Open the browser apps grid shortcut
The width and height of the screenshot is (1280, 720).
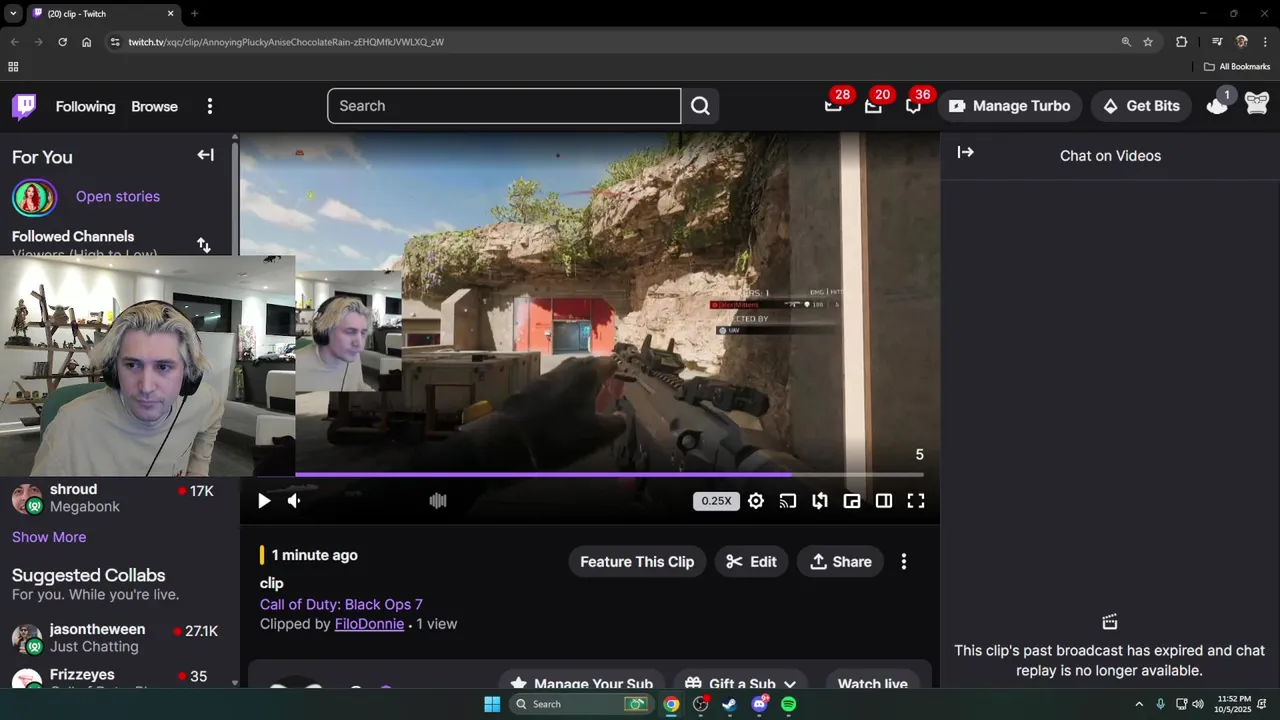tap(13, 67)
